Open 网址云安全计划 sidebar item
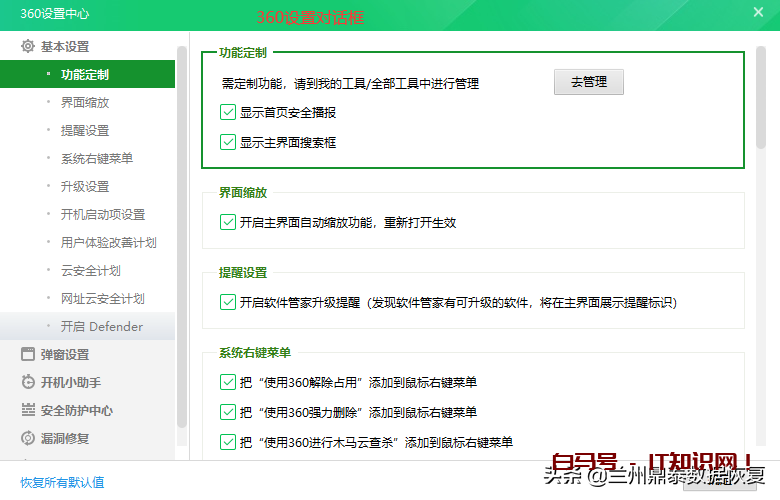This screenshot has height=500, width=780. (x=88, y=299)
